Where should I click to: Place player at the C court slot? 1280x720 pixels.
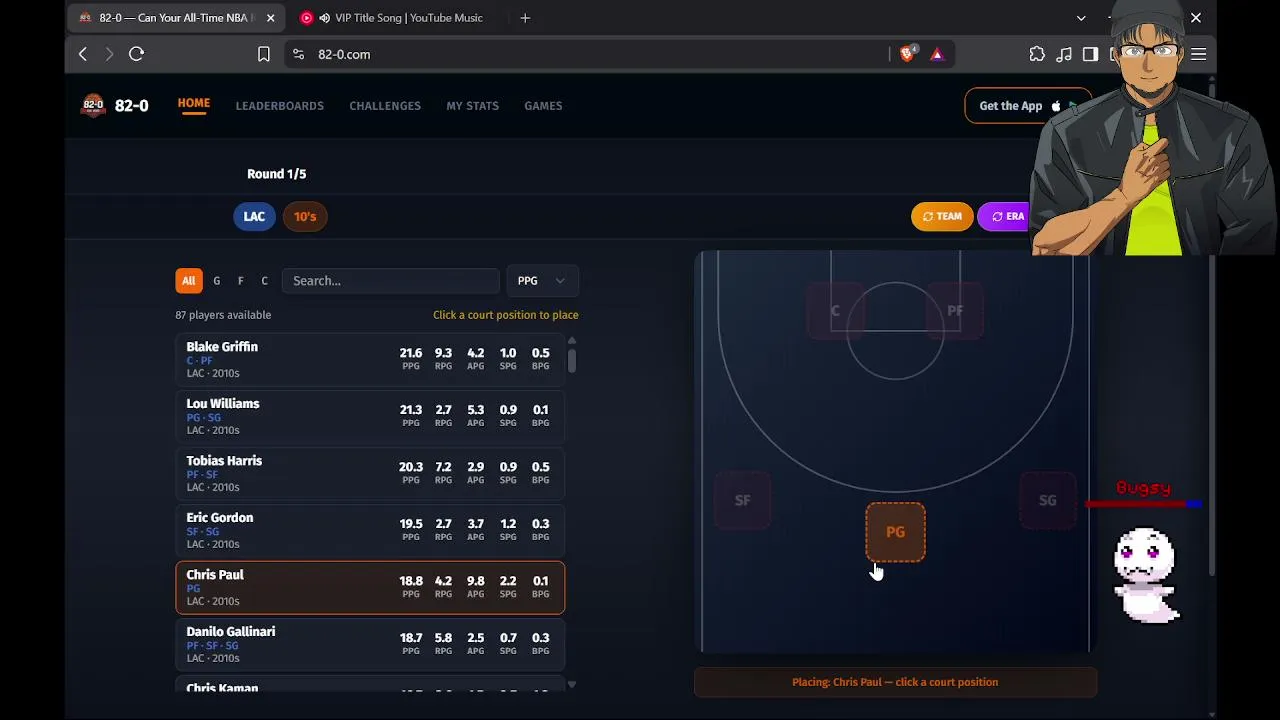pyautogui.click(x=835, y=311)
